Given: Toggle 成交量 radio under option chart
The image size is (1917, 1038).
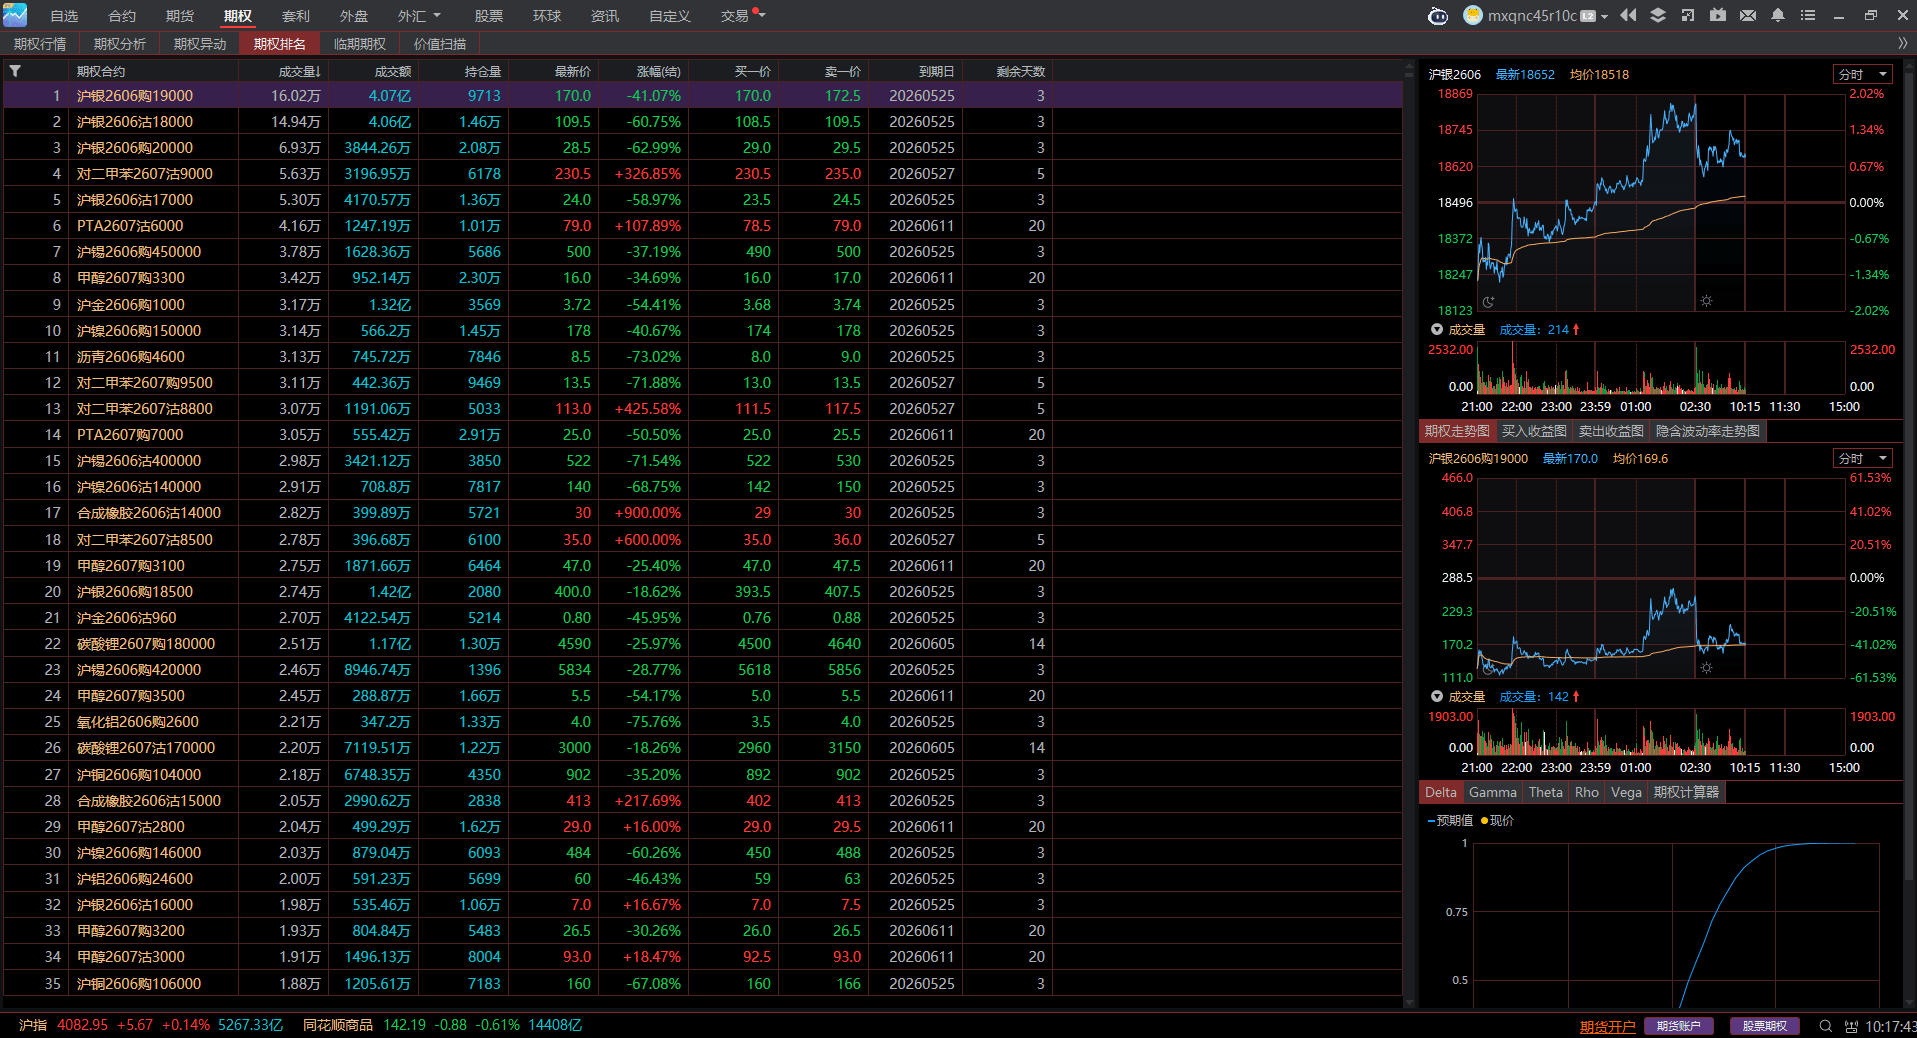Looking at the screenshot, I should [1437, 696].
